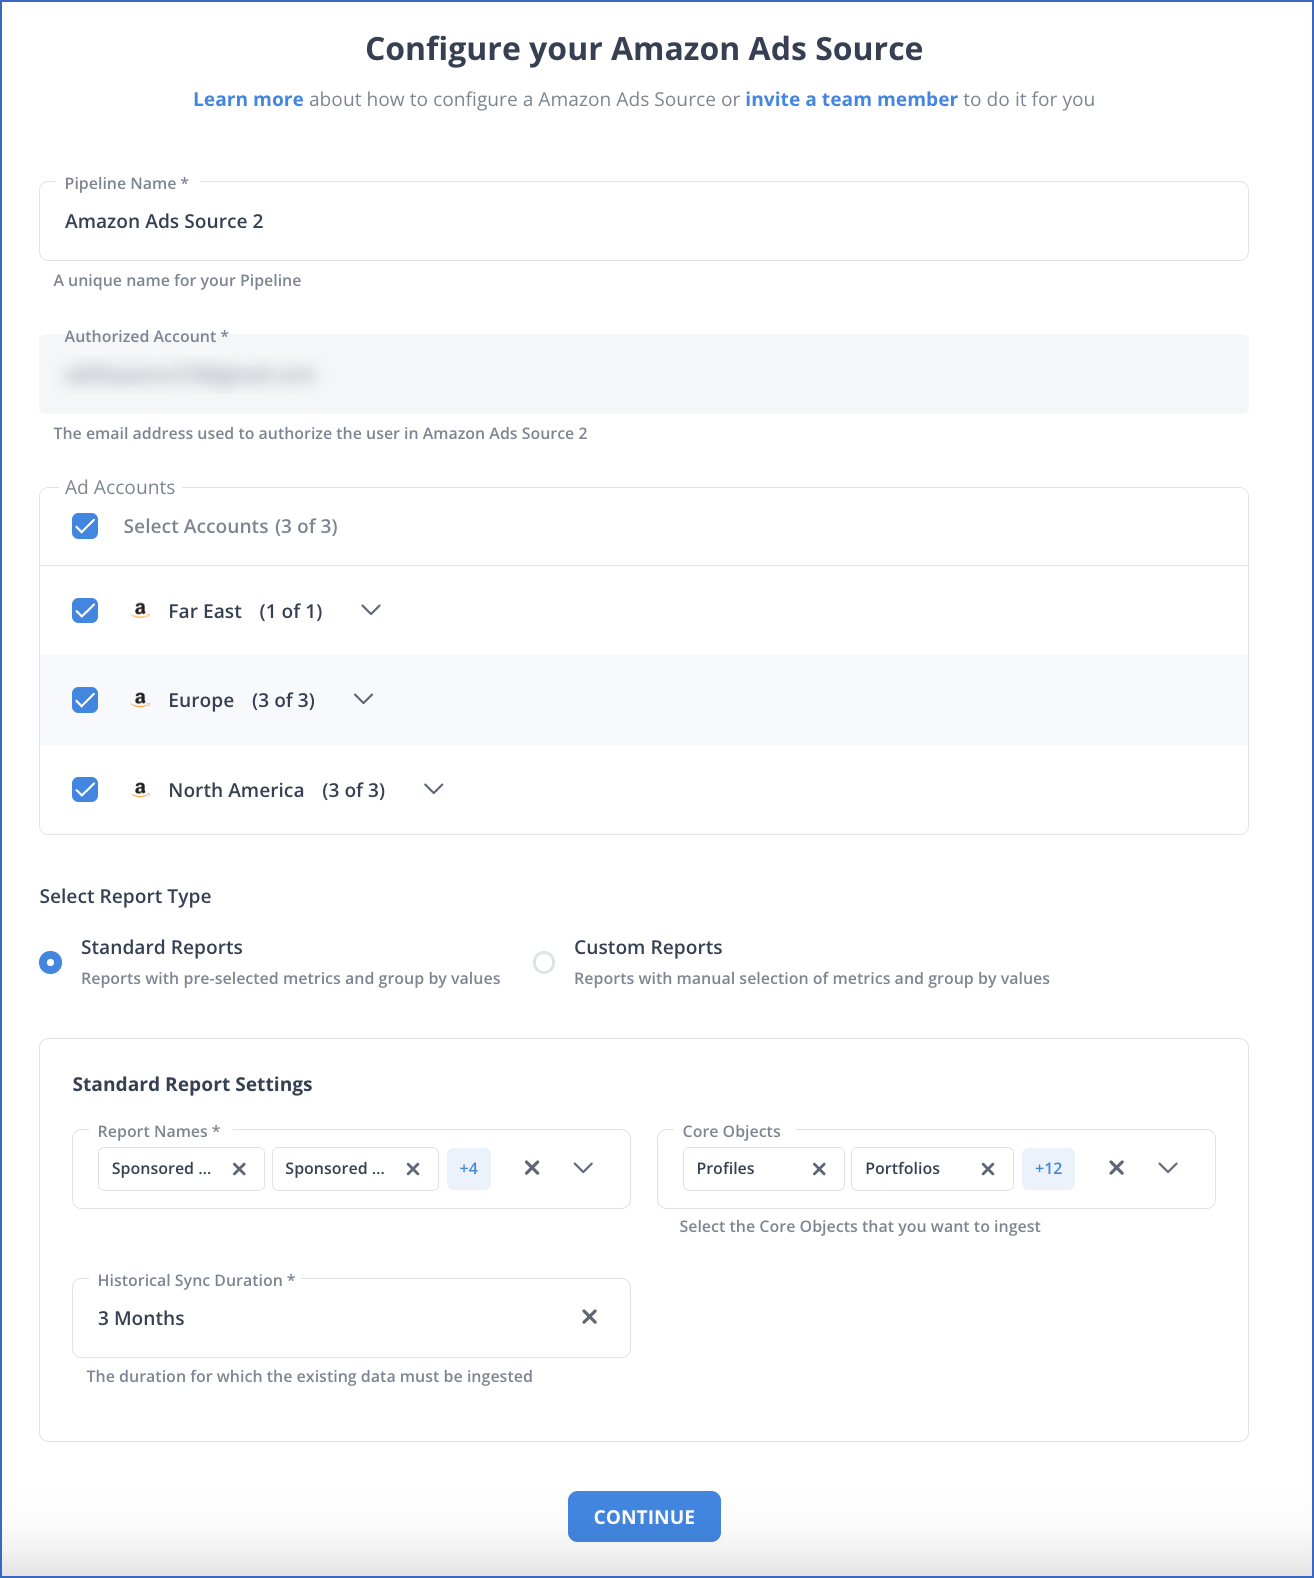Expand the North America accounts list
Screen dimensions: 1314x1578
tap(433, 789)
